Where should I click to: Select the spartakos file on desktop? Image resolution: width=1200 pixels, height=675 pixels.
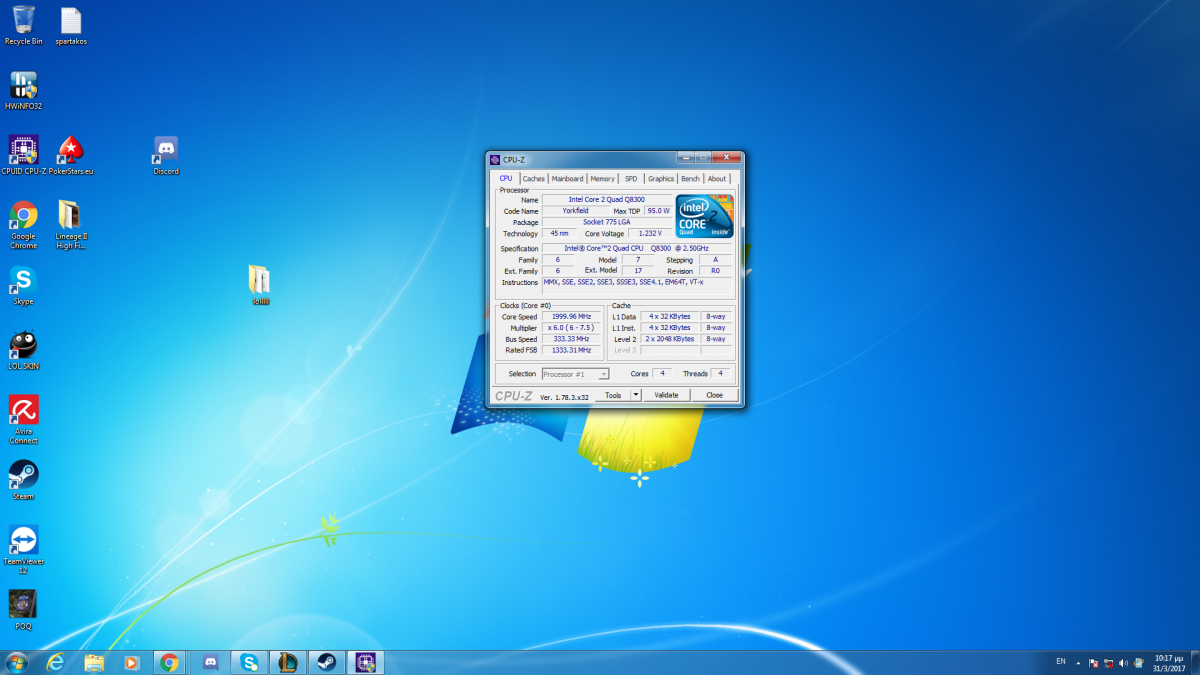click(71, 25)
